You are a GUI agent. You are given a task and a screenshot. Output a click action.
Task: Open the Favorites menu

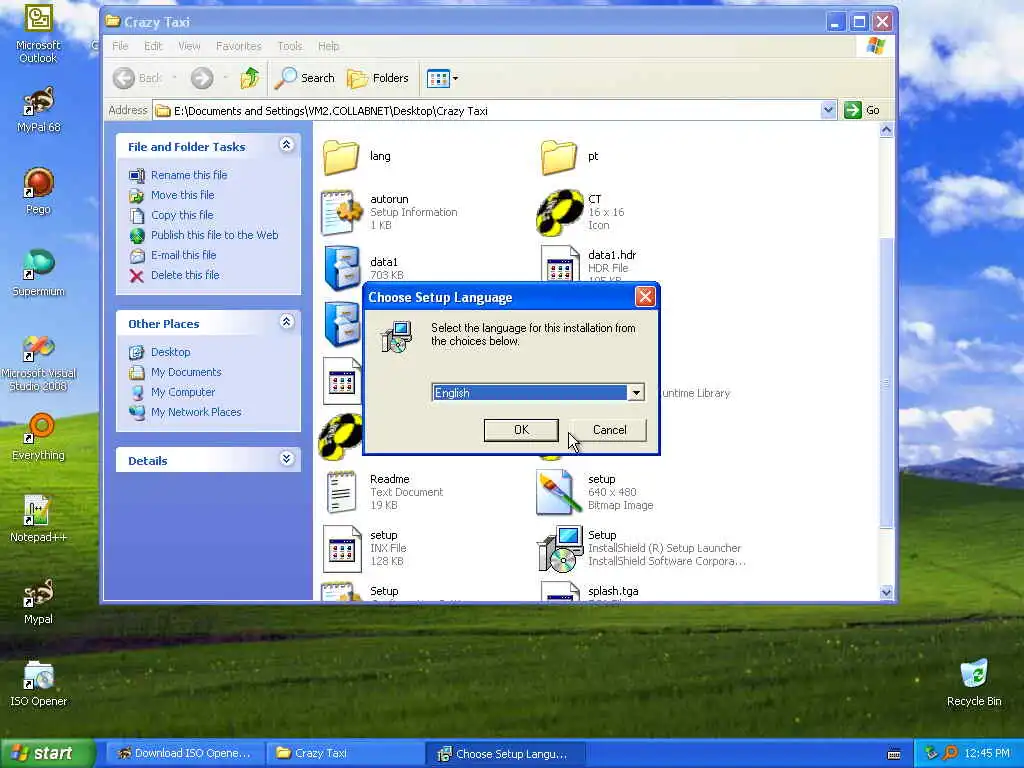click(238, 46)
